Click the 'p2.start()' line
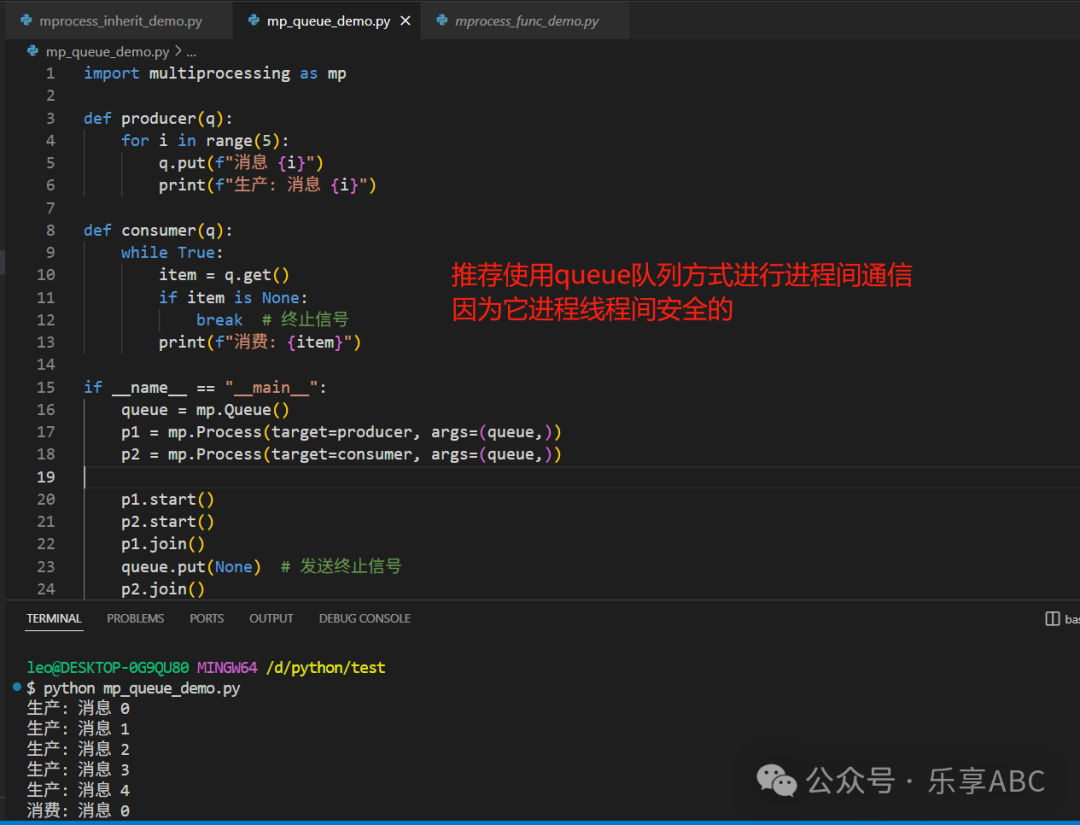 168,522
